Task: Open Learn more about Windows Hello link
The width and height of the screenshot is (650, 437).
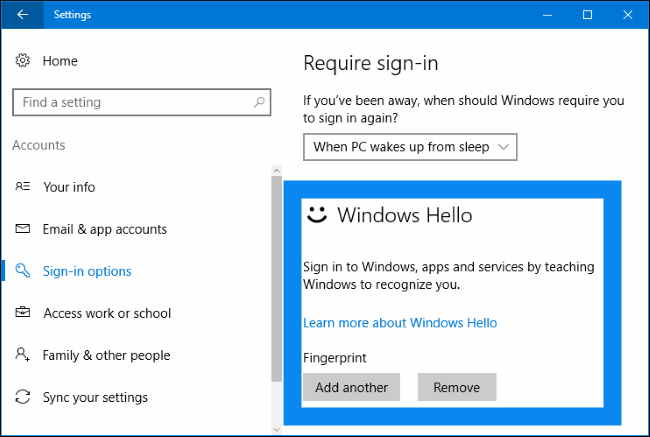Action: [x=400, y=323]
